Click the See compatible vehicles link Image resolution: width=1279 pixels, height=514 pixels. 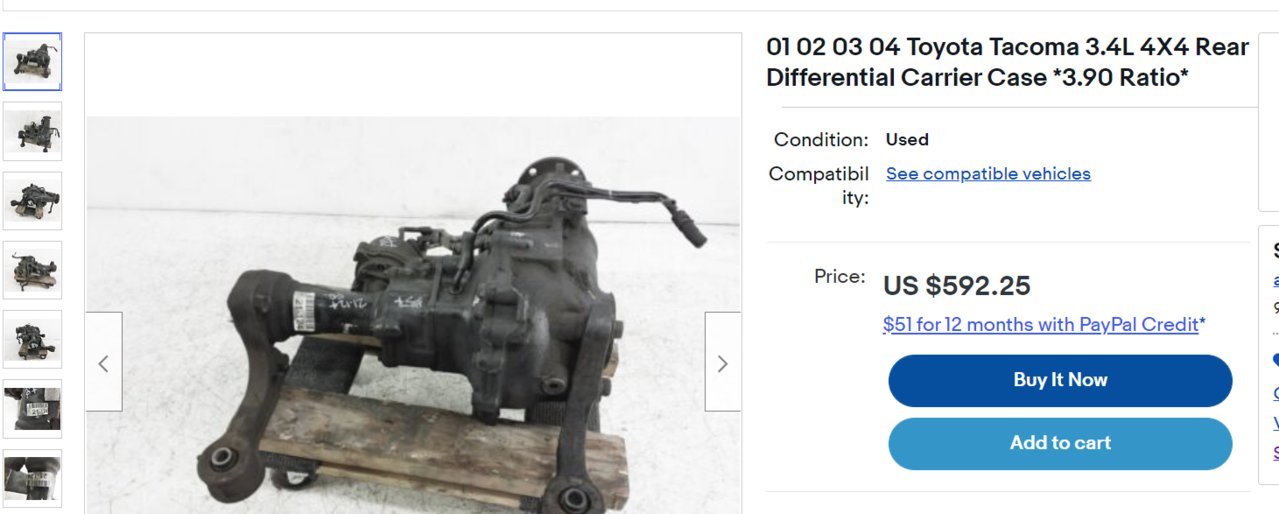point(988,174)
